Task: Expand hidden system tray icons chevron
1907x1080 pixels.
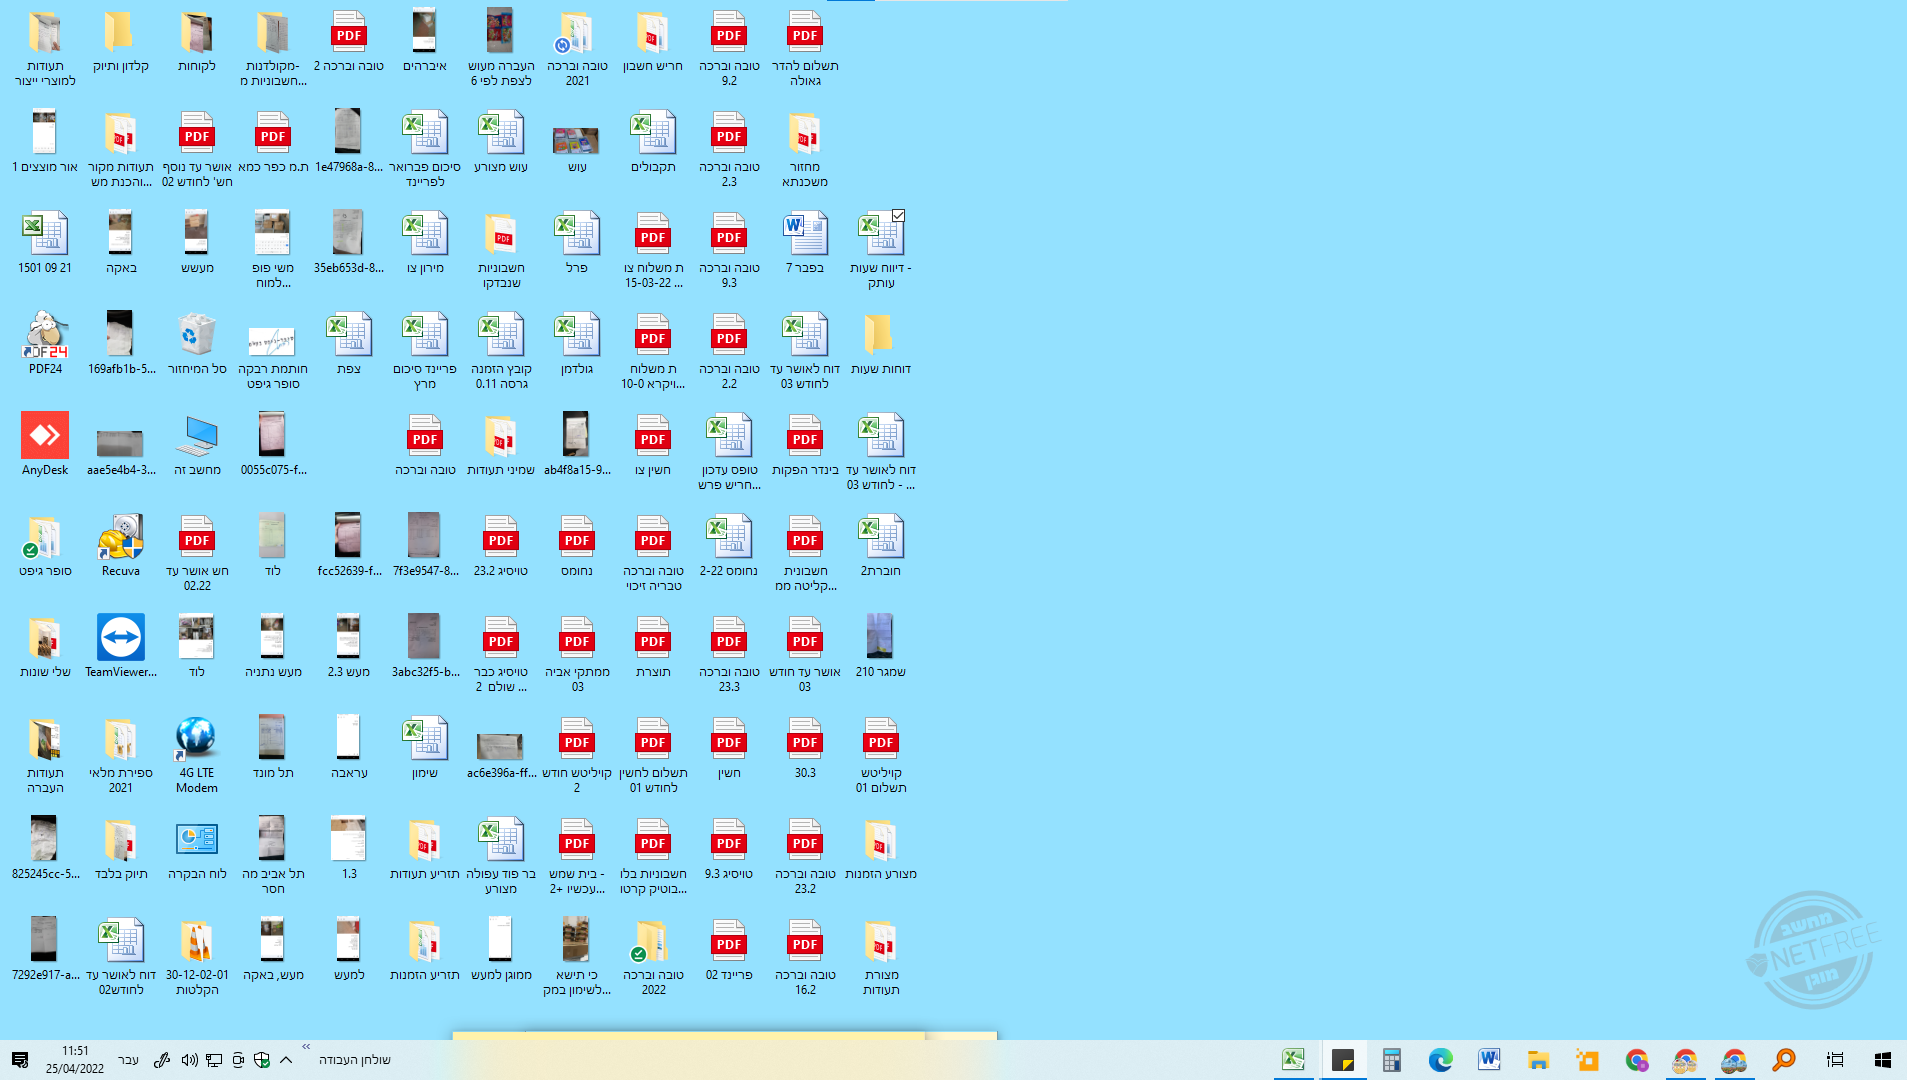Action: click(285, 1059)
